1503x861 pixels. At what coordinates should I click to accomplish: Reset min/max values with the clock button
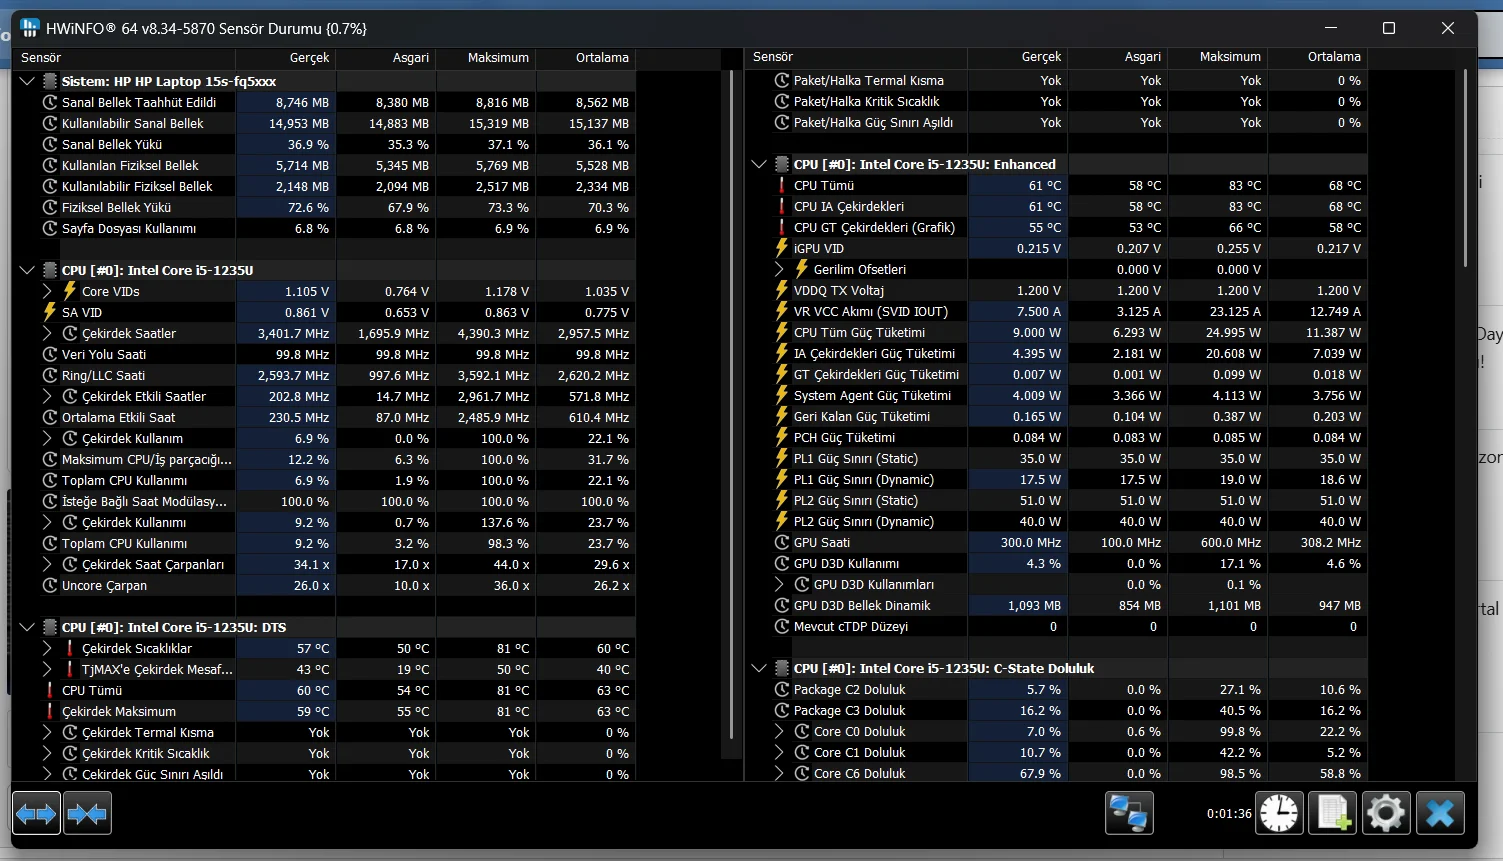[1279, 813]
